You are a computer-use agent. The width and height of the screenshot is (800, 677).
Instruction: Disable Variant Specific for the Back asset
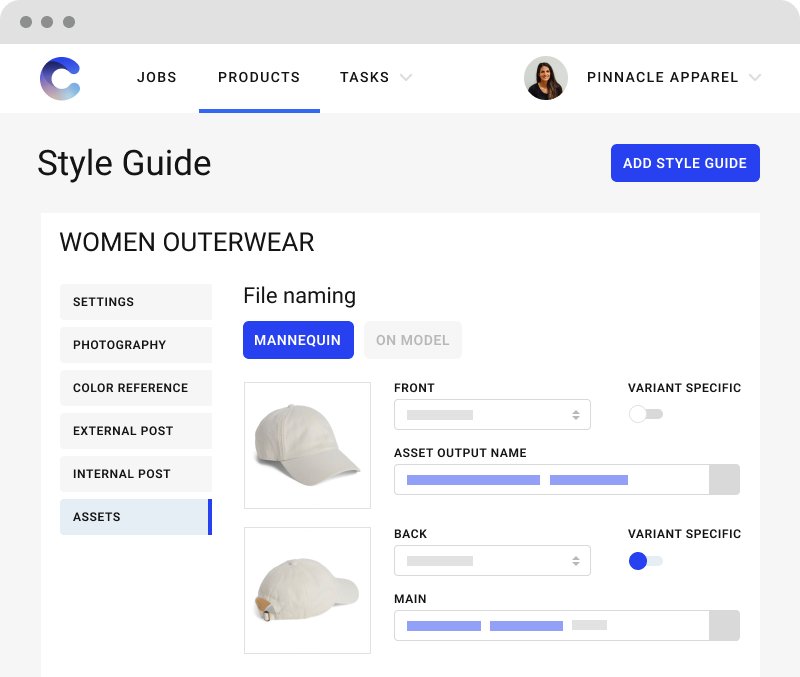[x=646, y=561]
